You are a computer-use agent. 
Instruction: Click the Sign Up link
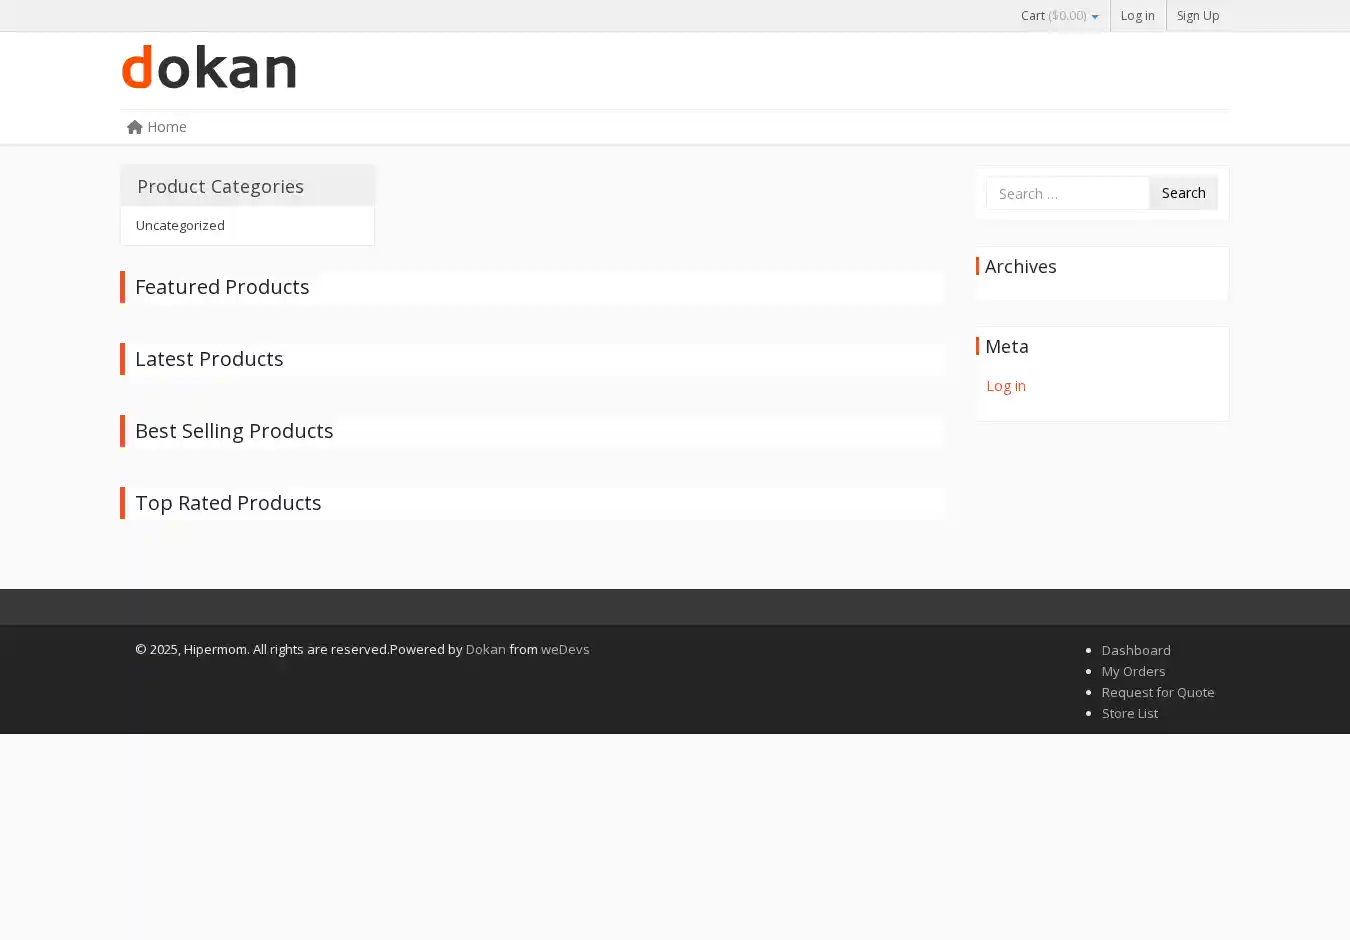pos(1197,16)
